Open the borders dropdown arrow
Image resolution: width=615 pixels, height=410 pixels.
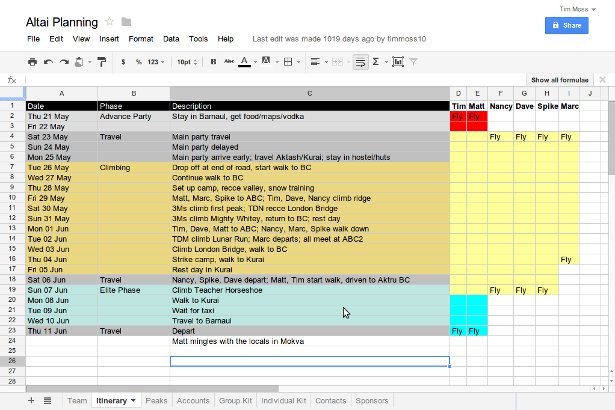(298, 62)
